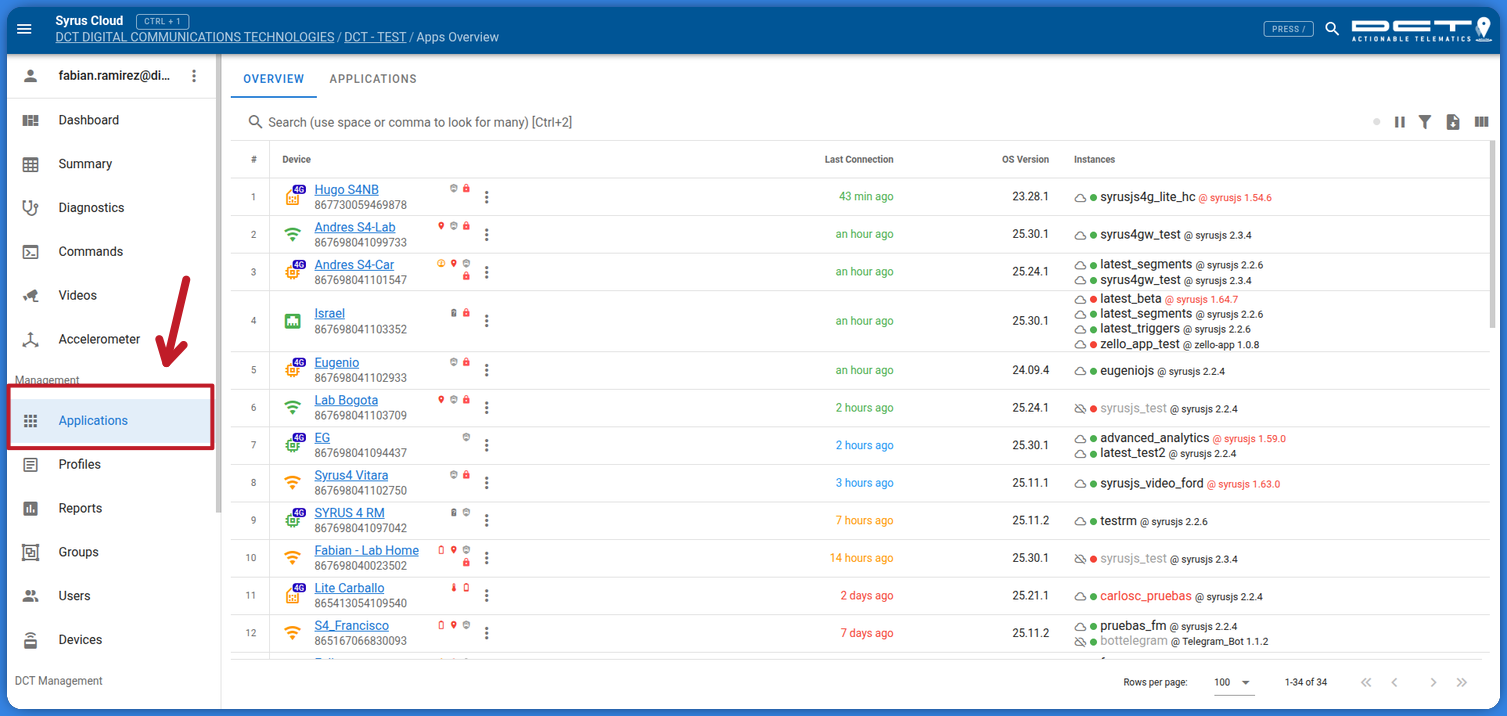Pause auto-refresh of the device table

1400,122
